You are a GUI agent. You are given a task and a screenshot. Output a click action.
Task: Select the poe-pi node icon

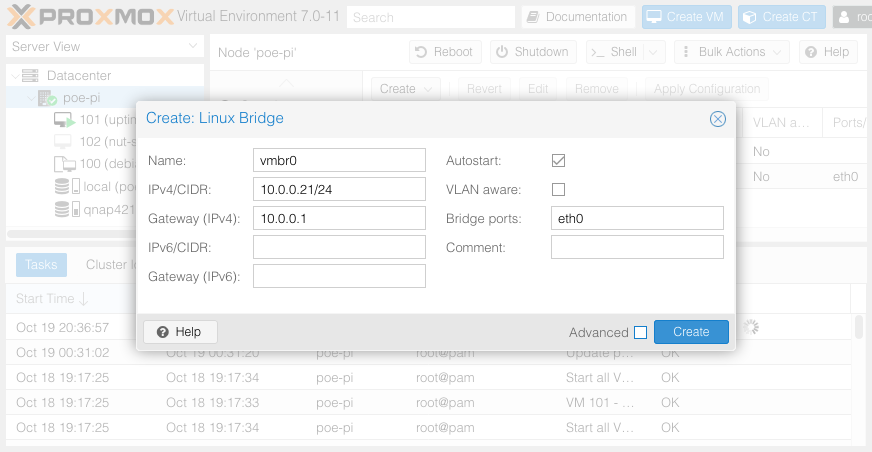(x=47, y=98)
